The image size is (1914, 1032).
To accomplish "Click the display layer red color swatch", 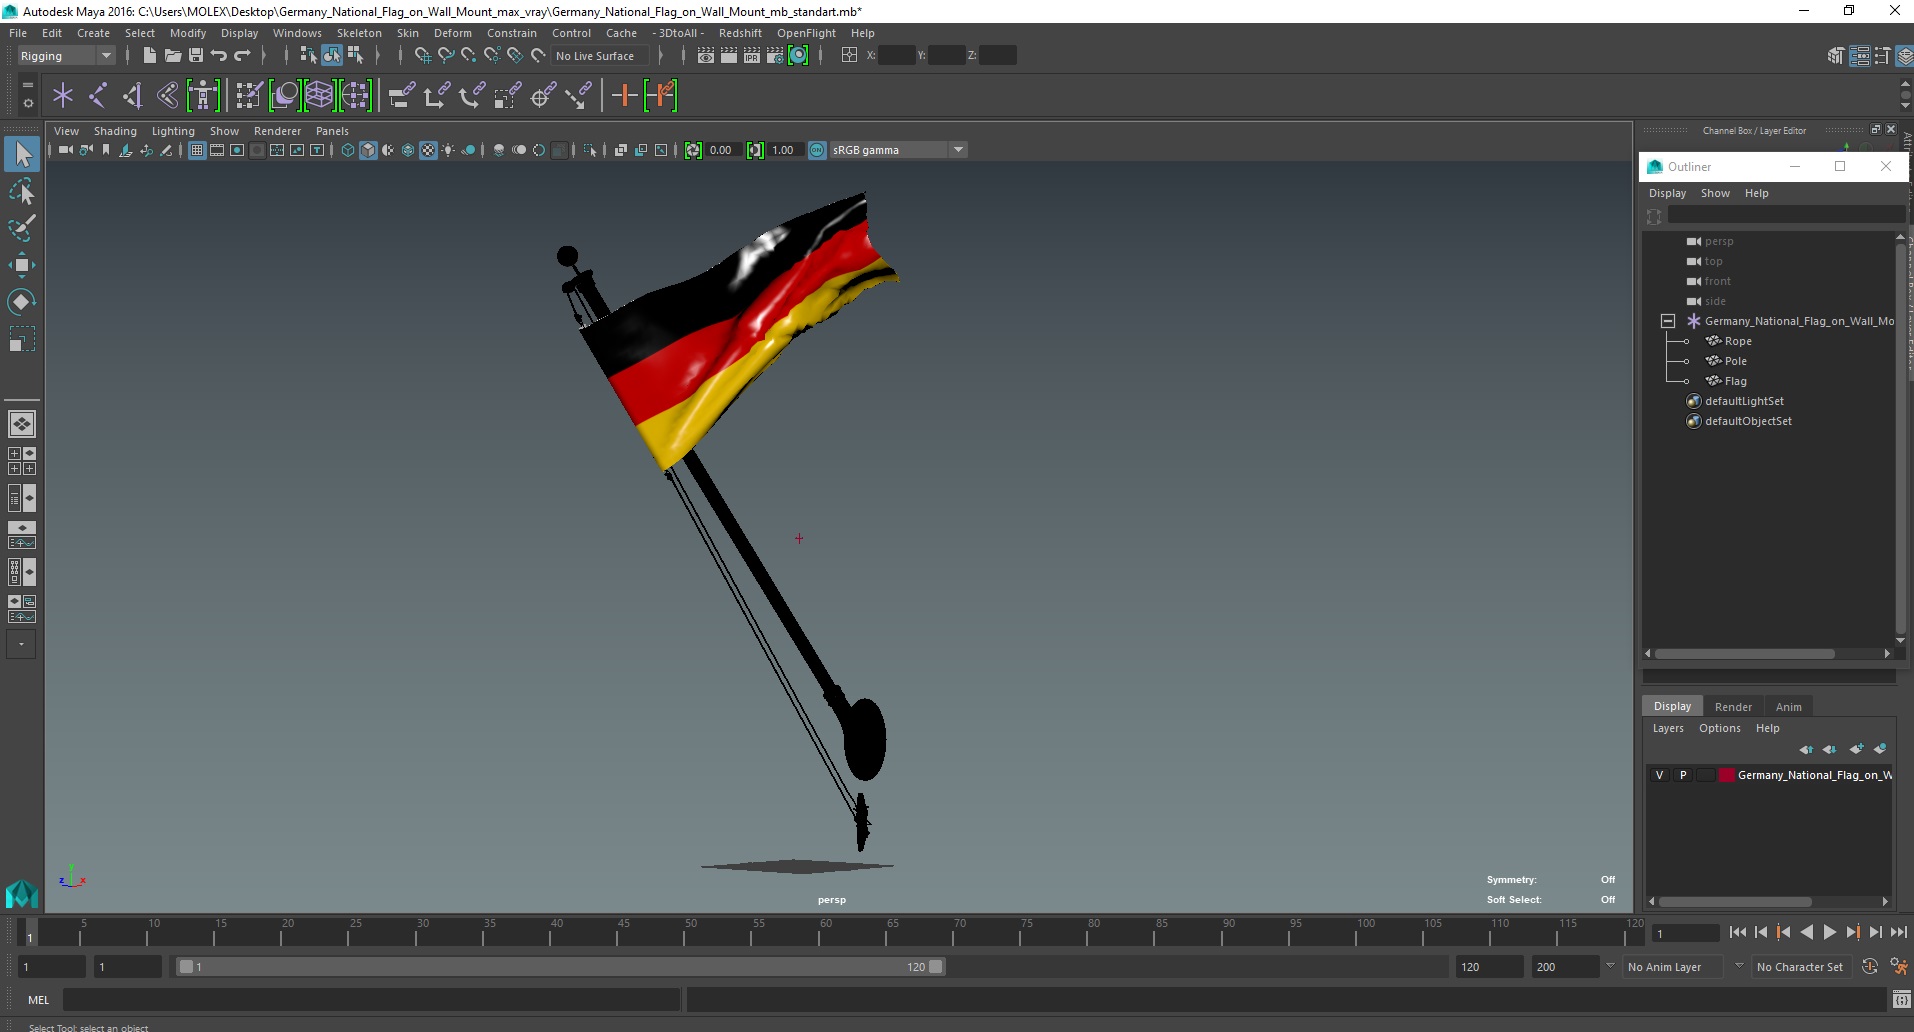I will (x=1726, y=775).
